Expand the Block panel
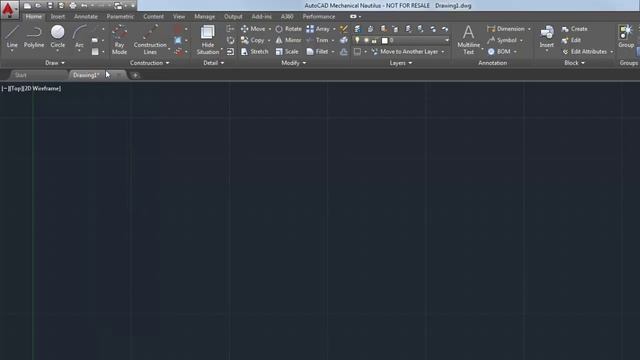 [x=574, y=63]
